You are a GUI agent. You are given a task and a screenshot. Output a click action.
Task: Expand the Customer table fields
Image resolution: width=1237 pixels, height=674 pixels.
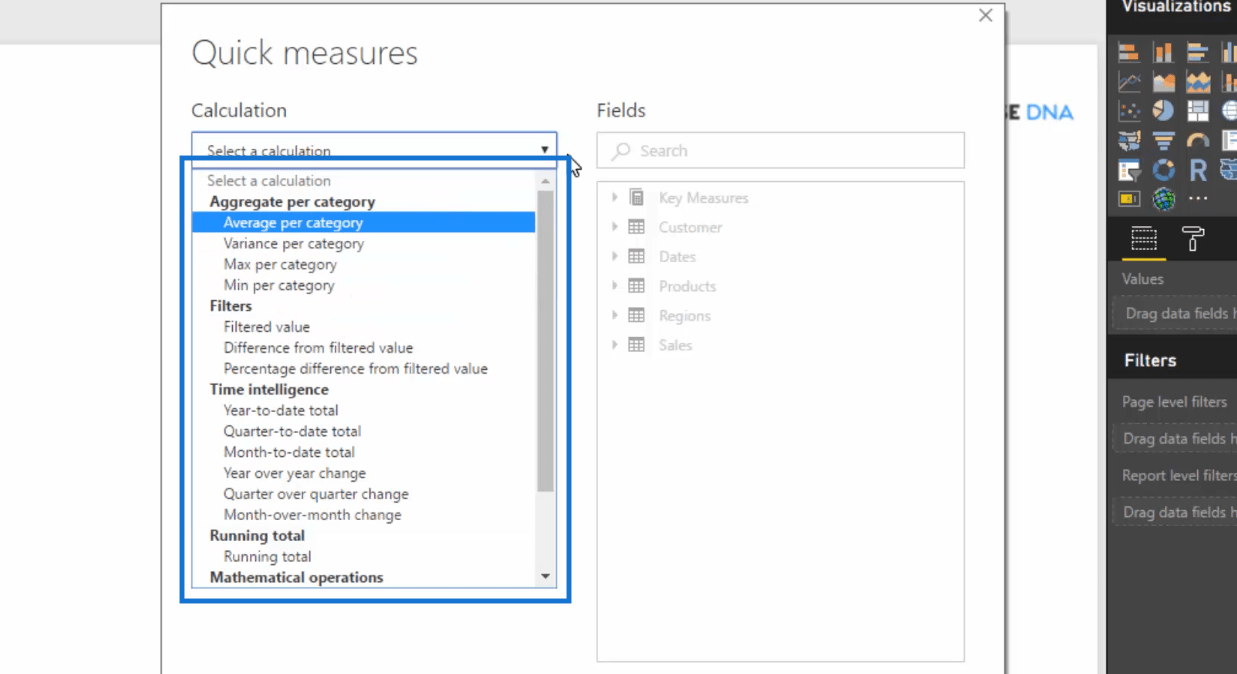614,227
